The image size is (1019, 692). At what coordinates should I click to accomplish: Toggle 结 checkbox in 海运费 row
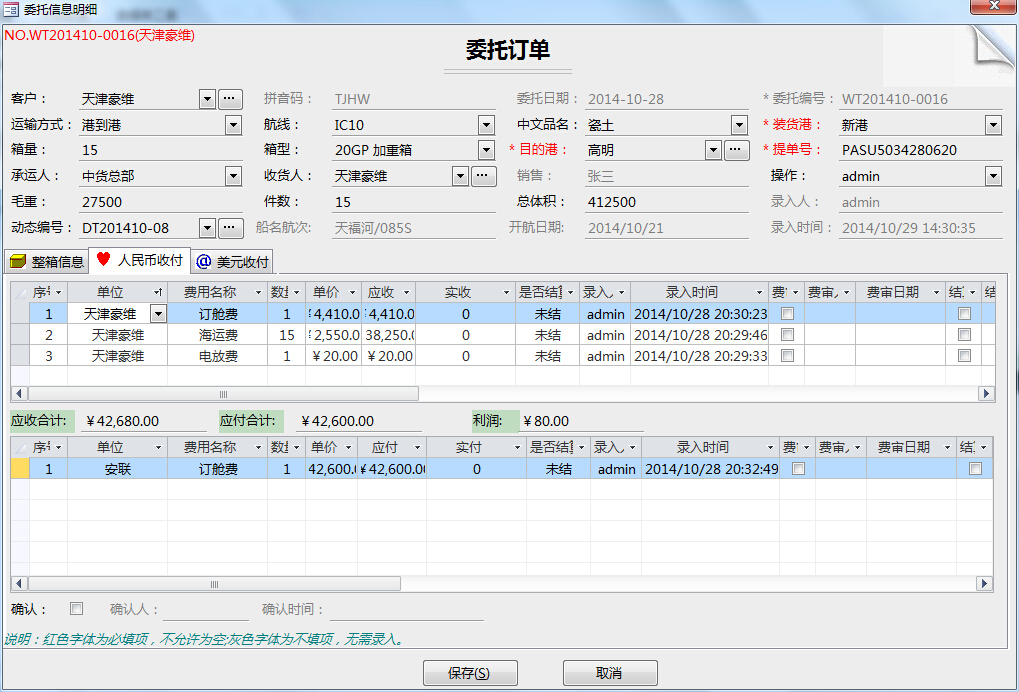tap(964, 335)
